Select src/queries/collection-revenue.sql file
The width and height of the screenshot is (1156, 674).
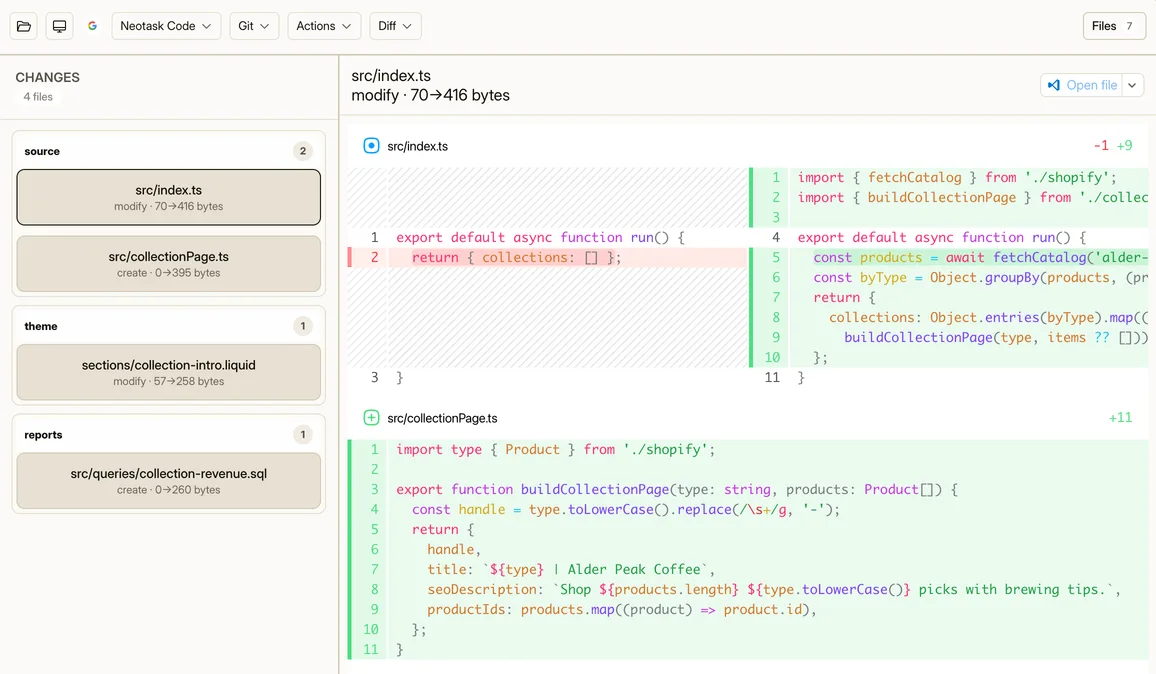point(169,481)
